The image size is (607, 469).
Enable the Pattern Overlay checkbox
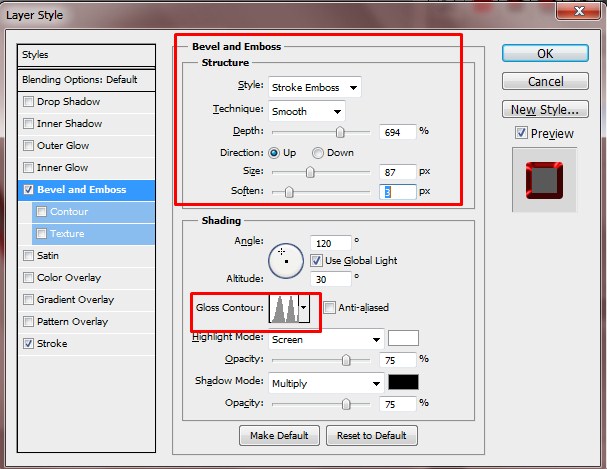[28, 322]
